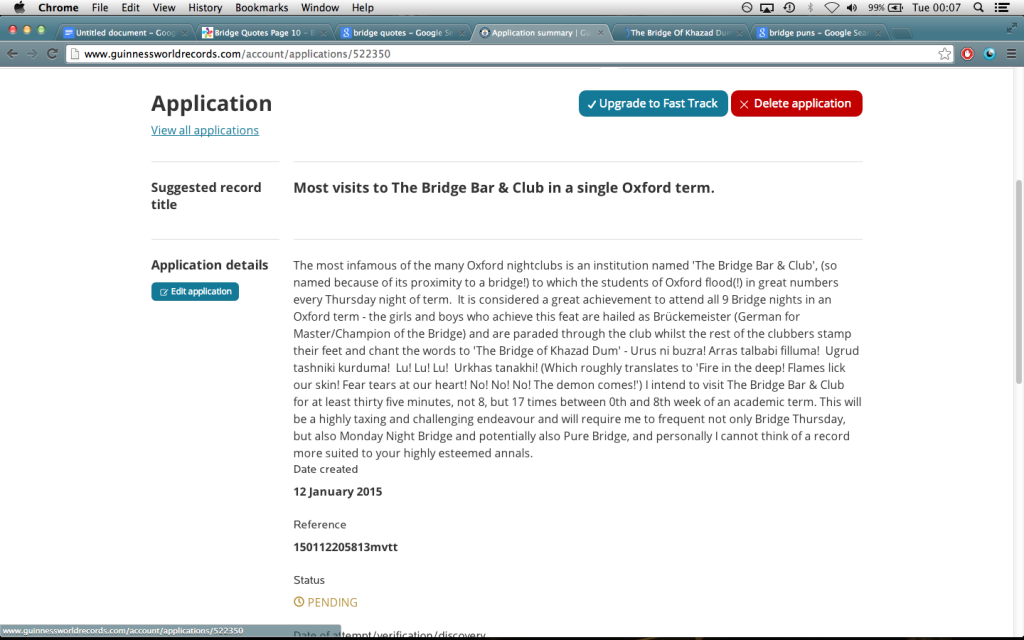Open the History menu
Screen dimensions: 1024x640
pos(205,8)
